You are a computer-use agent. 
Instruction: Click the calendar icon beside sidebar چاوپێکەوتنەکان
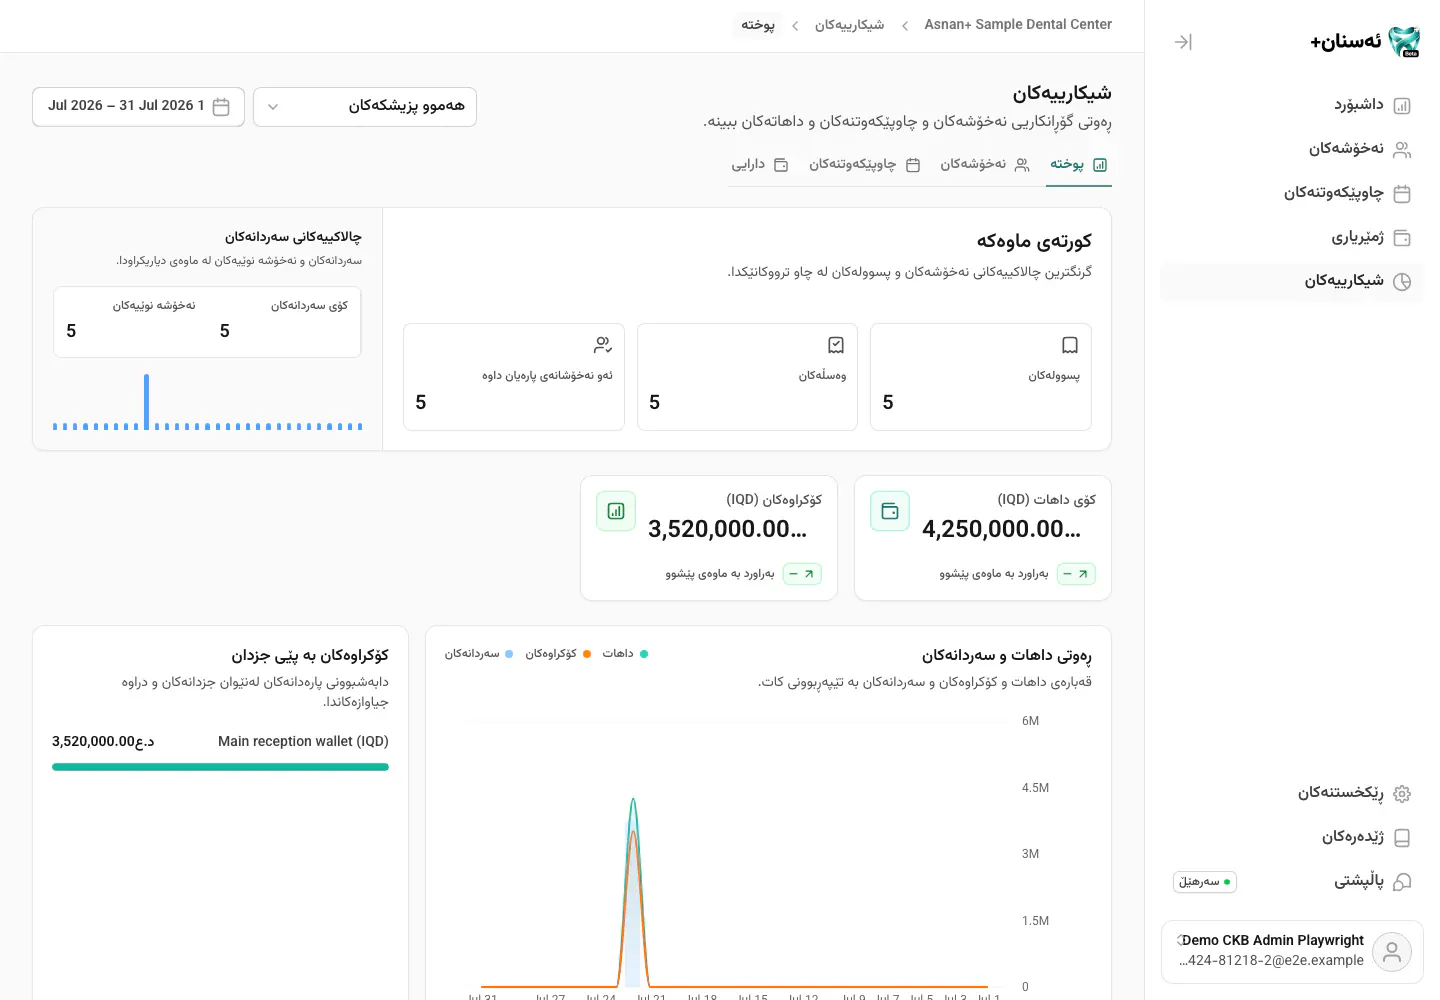tap(1402, 194)
